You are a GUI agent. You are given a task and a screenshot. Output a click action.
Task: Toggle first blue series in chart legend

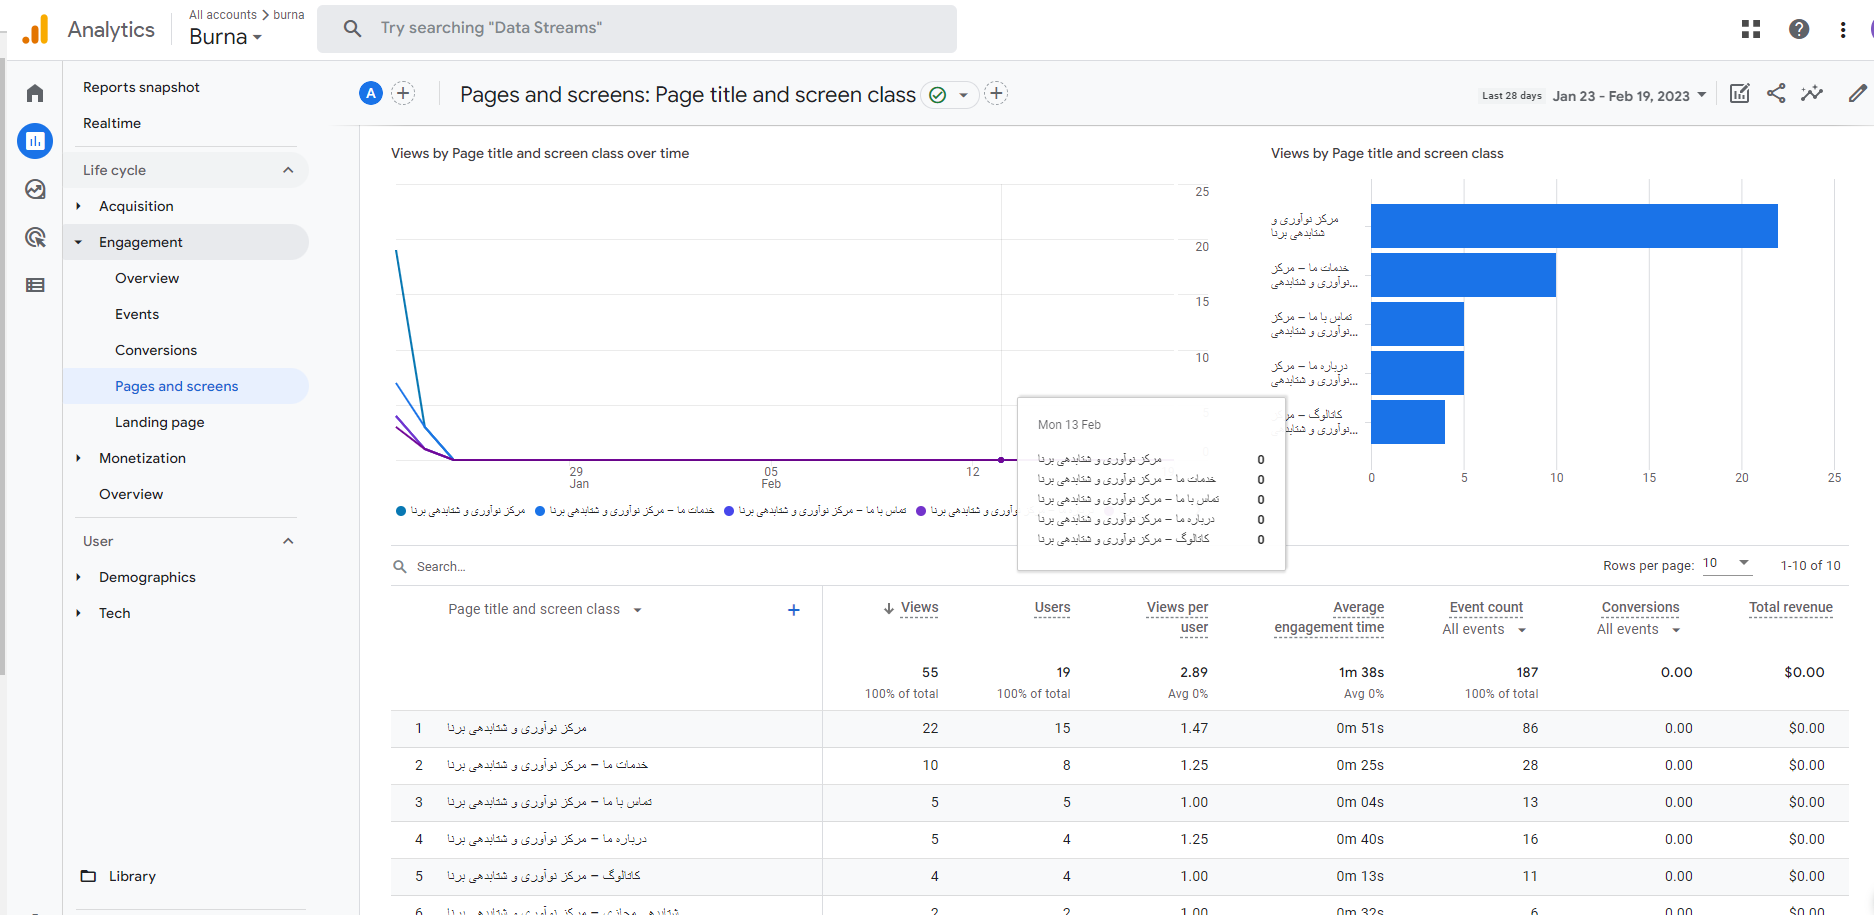point(461,511)
